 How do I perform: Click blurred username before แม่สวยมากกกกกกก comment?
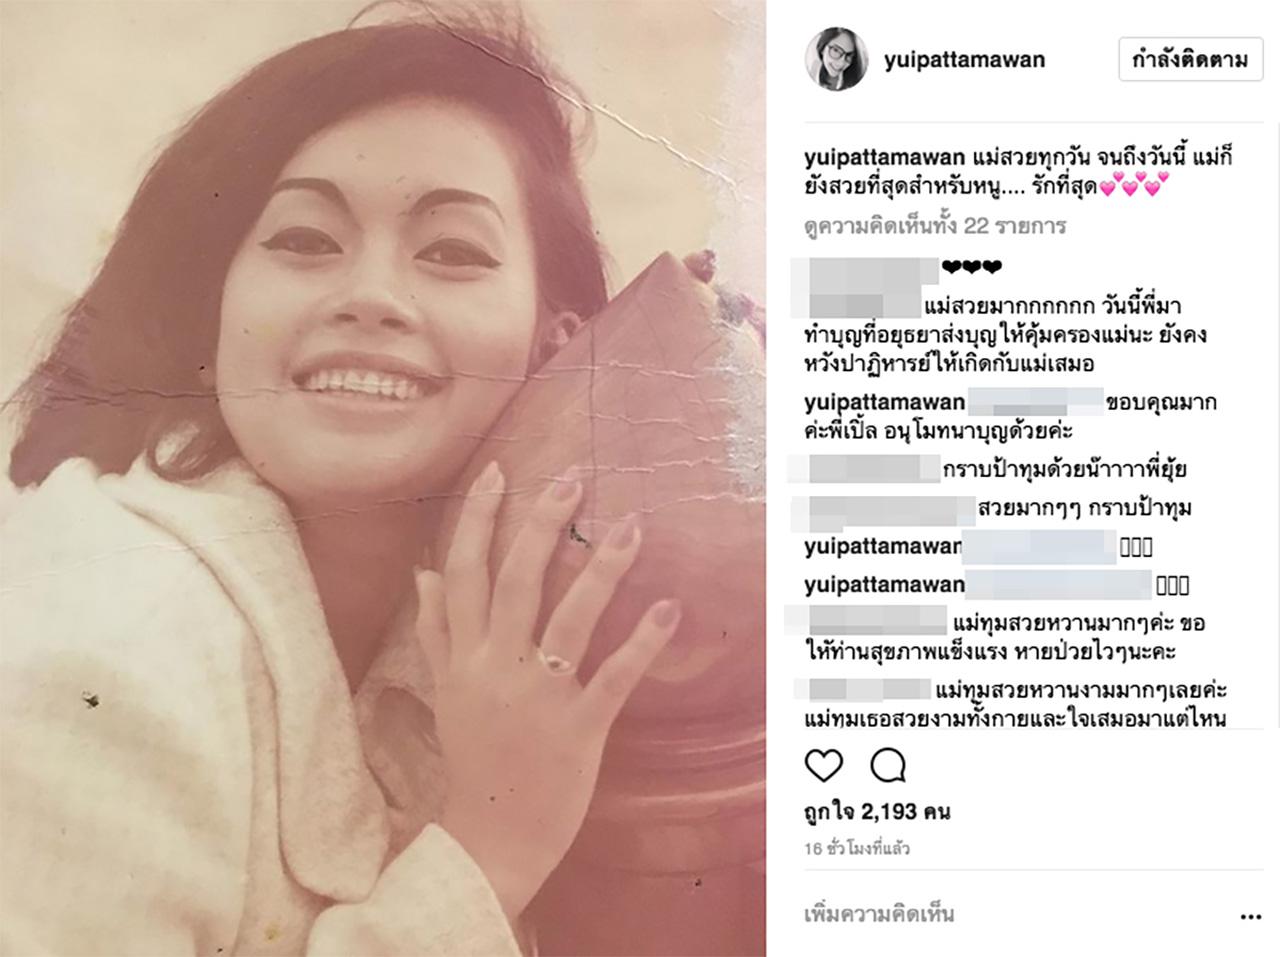pyautogui.click(x=864, y=305)
